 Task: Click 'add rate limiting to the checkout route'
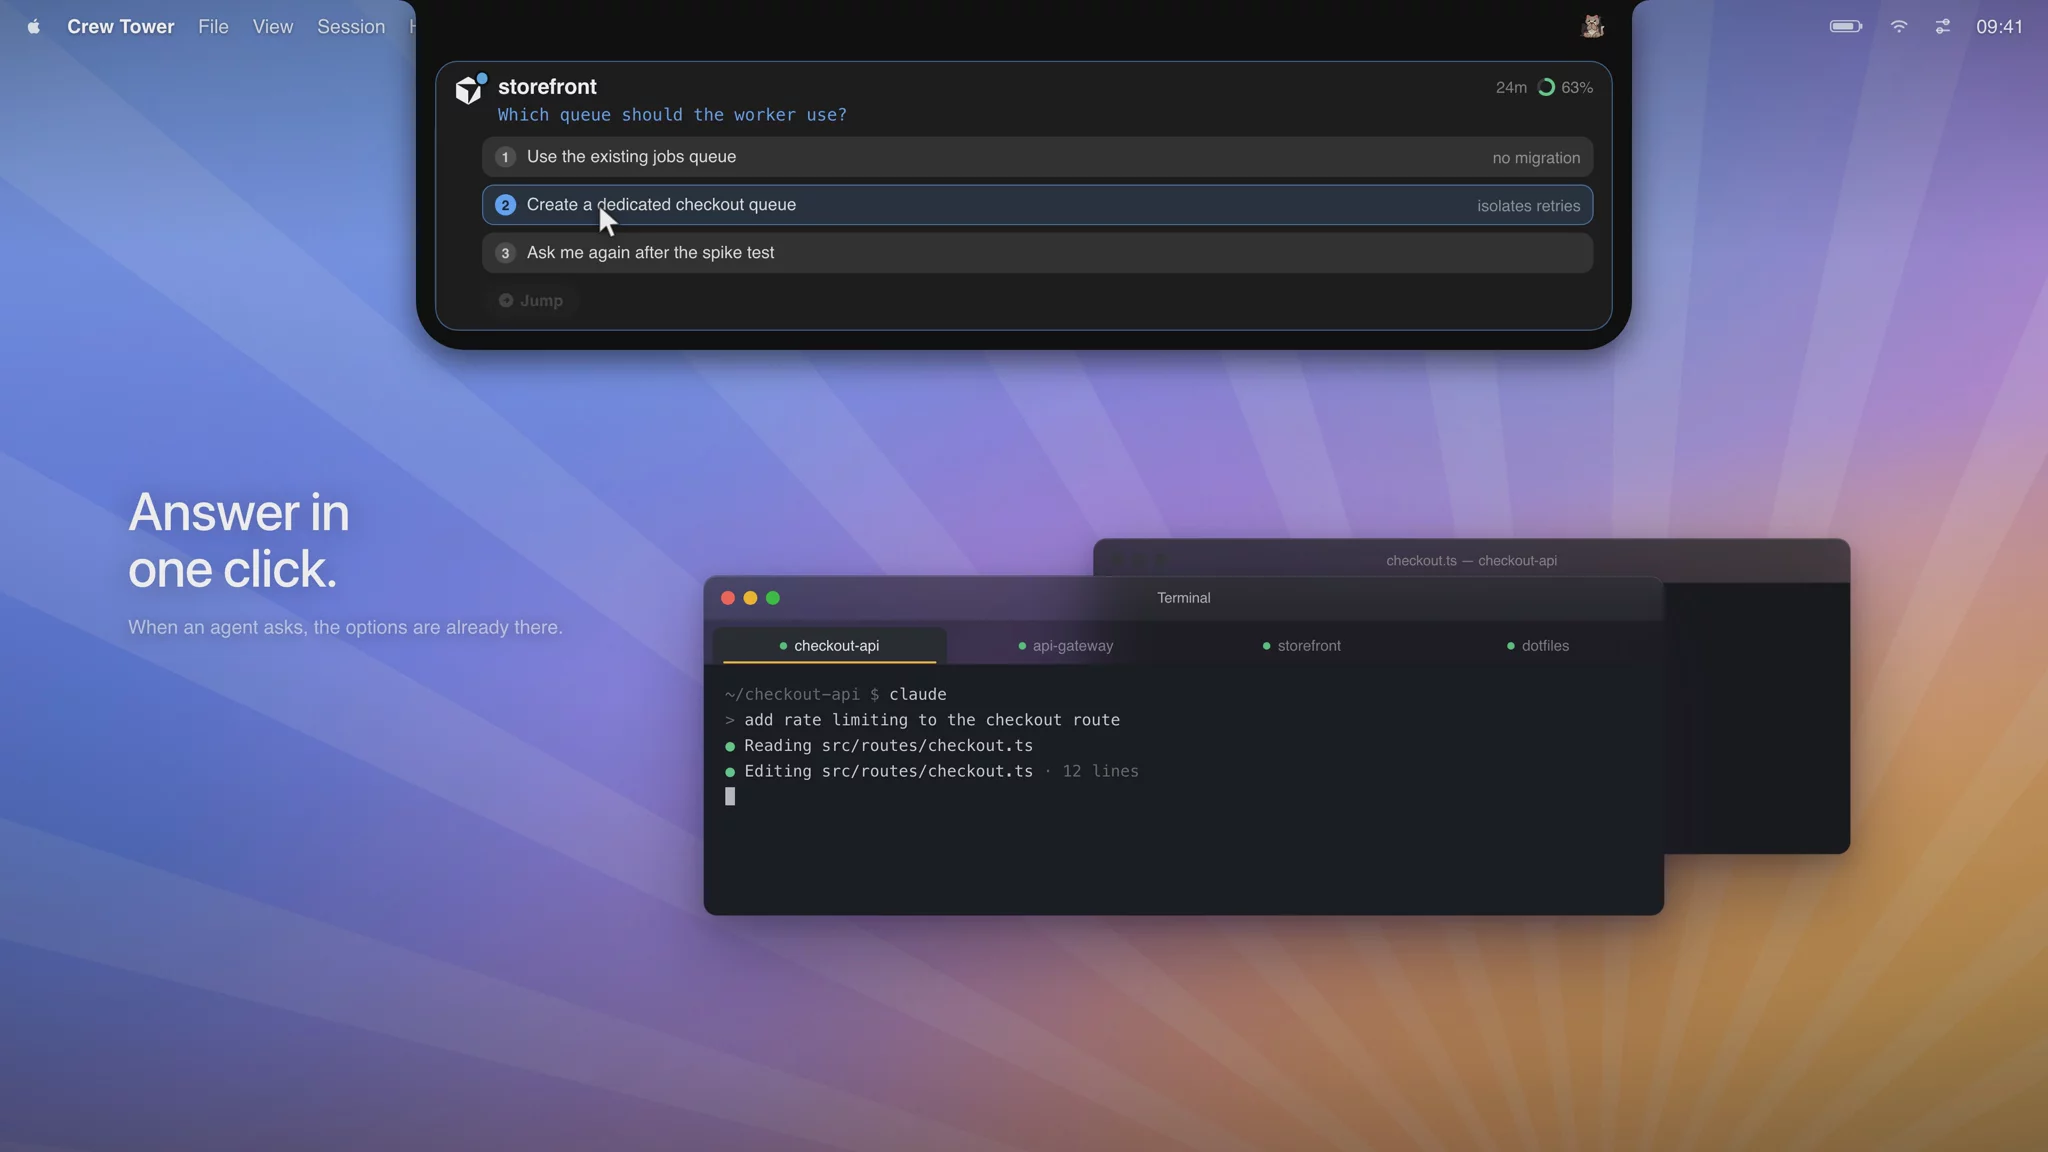[x=932, y=720]
